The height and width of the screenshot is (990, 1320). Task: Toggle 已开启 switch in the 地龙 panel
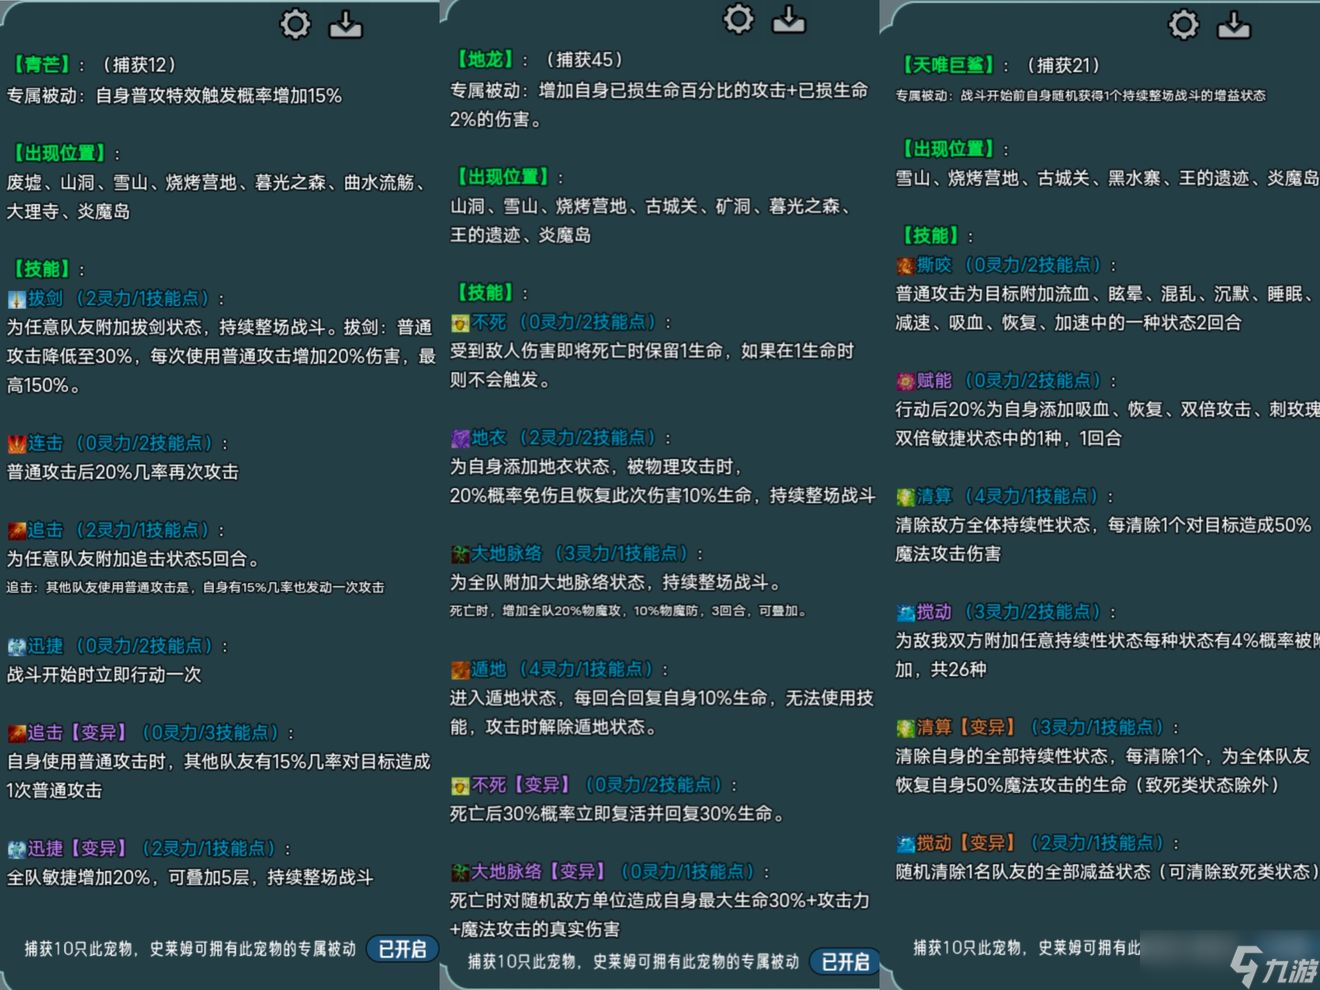[845, 962]
